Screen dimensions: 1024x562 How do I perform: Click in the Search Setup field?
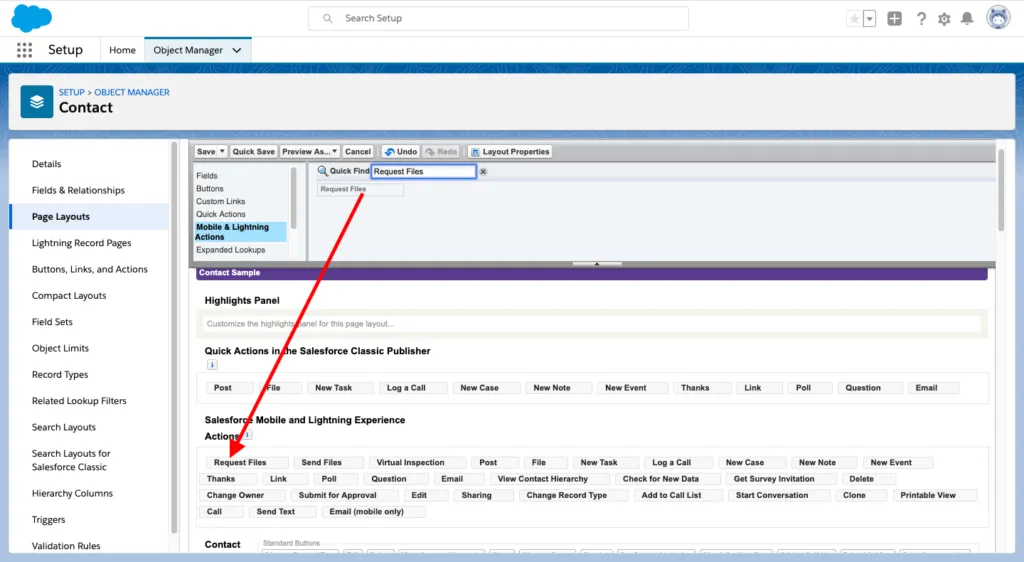(x=500, y=18)
